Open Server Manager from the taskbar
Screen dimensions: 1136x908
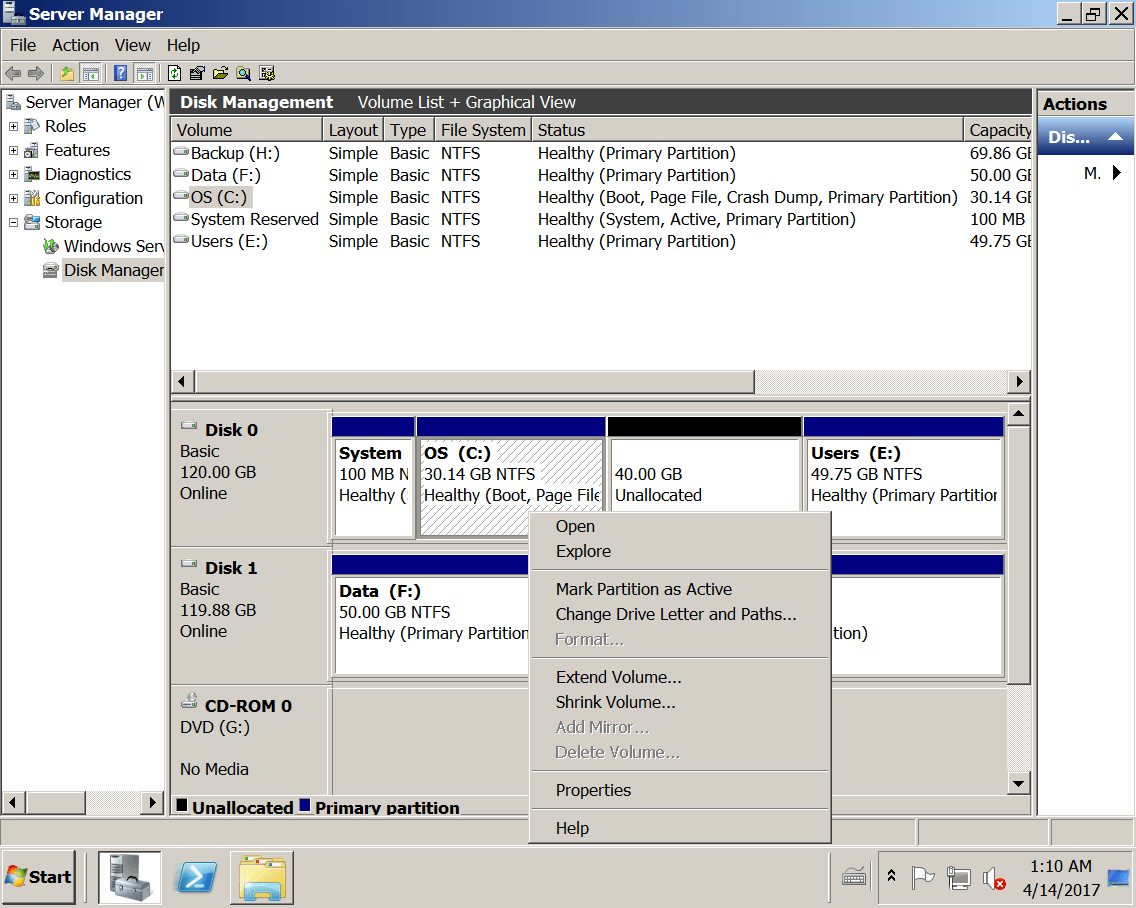(130, 877)
